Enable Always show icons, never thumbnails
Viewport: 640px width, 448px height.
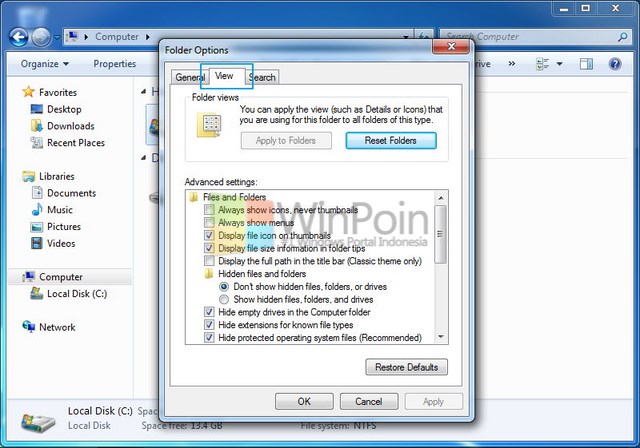(209, 210)
